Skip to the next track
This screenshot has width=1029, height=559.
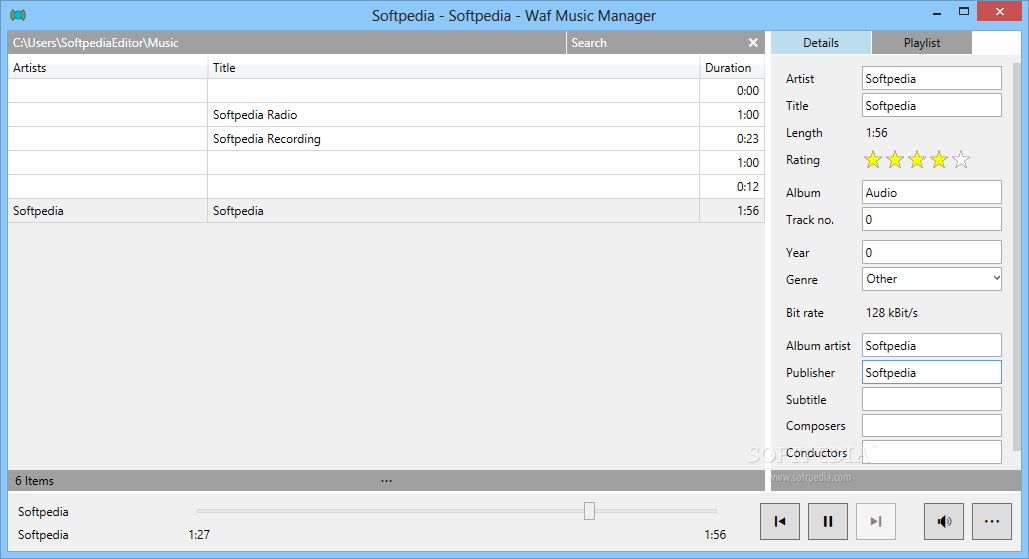875,522
